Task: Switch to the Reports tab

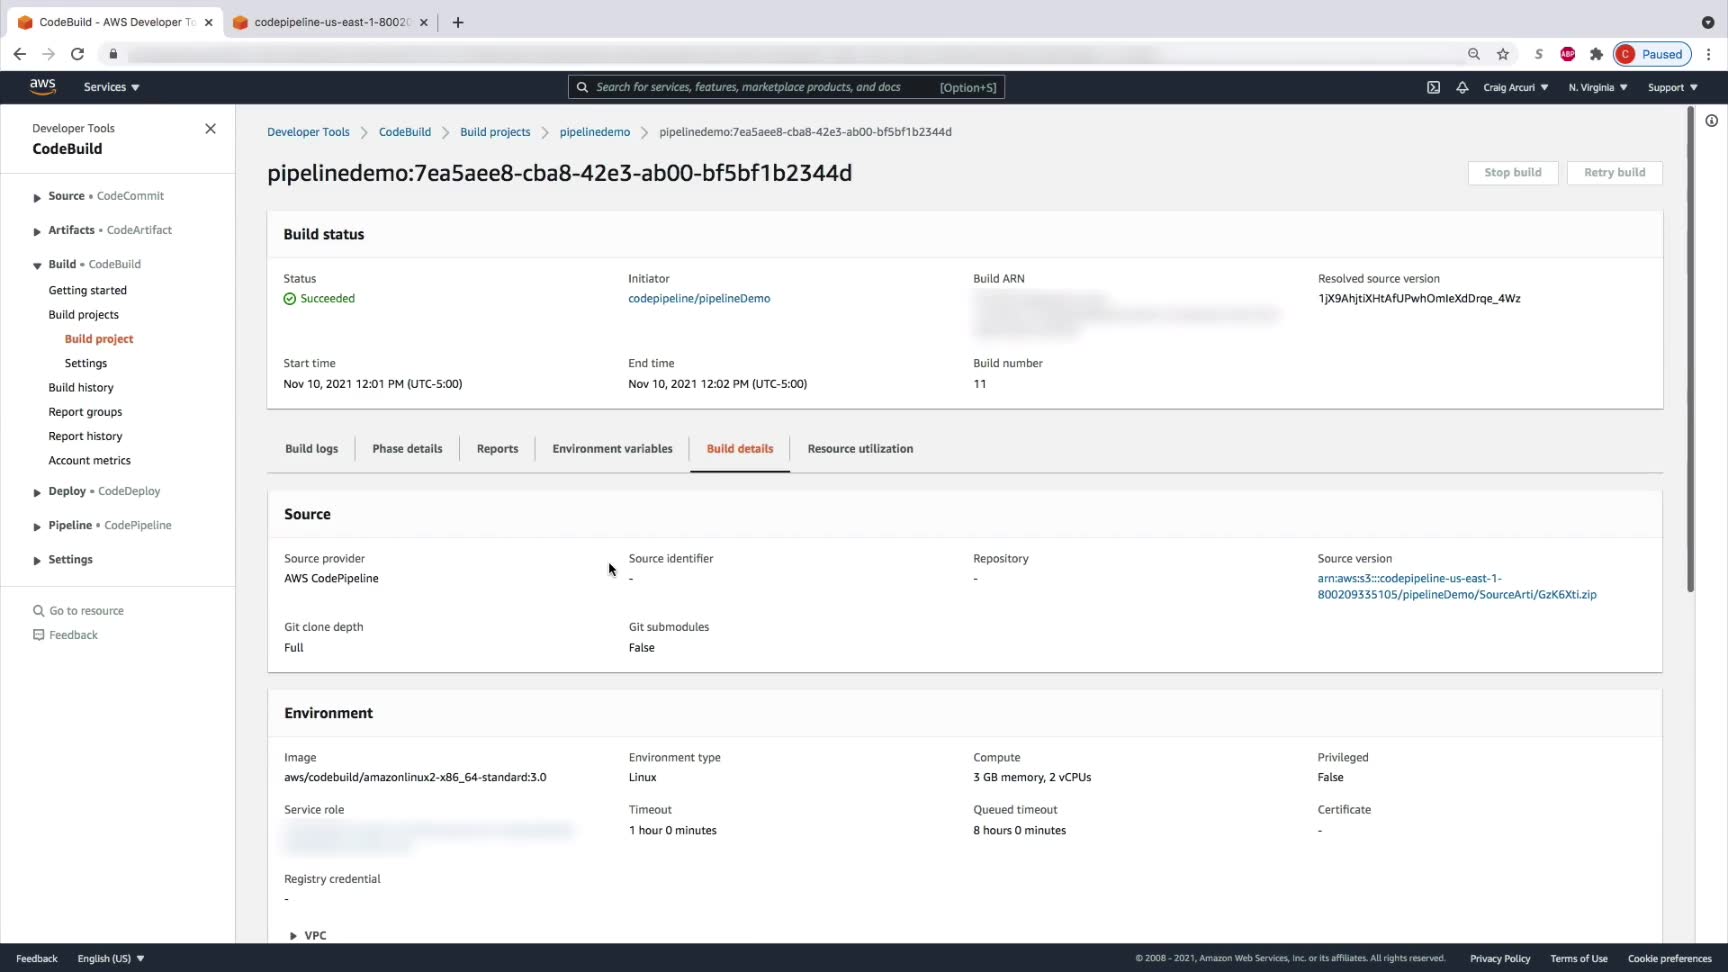Action: pos(497,449)
